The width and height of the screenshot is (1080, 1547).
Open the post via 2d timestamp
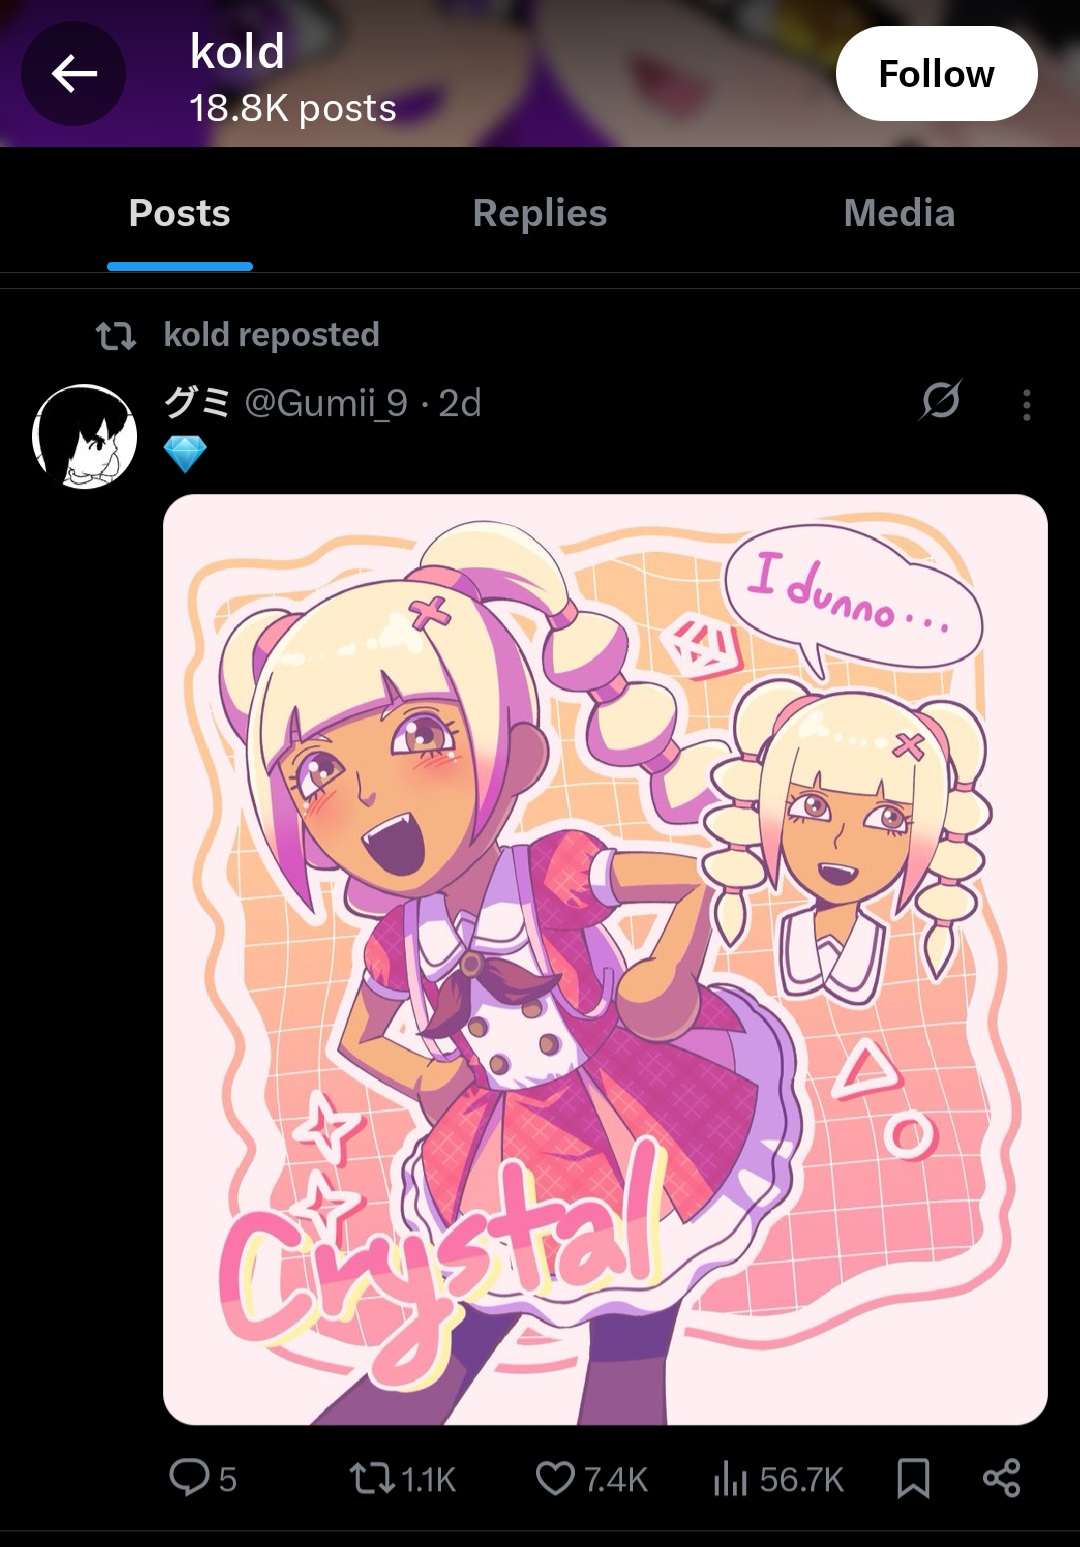coord(460,403)
